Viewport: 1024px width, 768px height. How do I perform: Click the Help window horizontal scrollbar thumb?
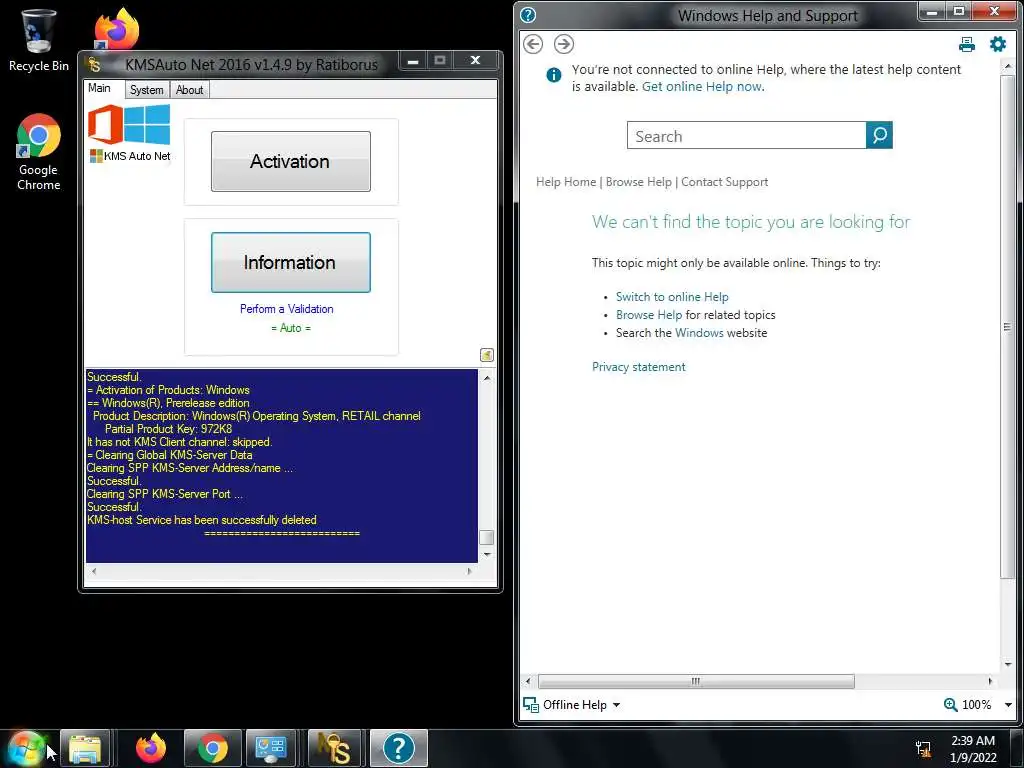tap(696, 681)
